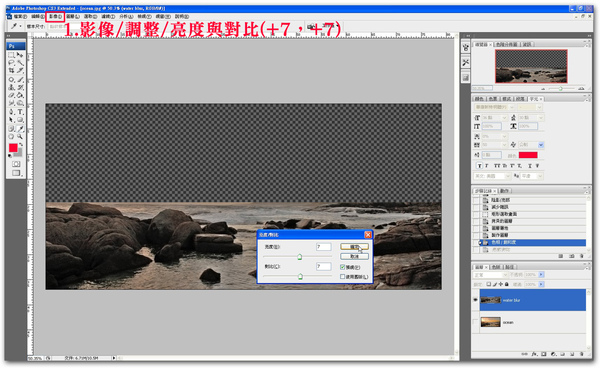Viewport: 600px width, 368px height.
Task: Enable the Use Legacy checkbox
Action: tap(342, 277)
